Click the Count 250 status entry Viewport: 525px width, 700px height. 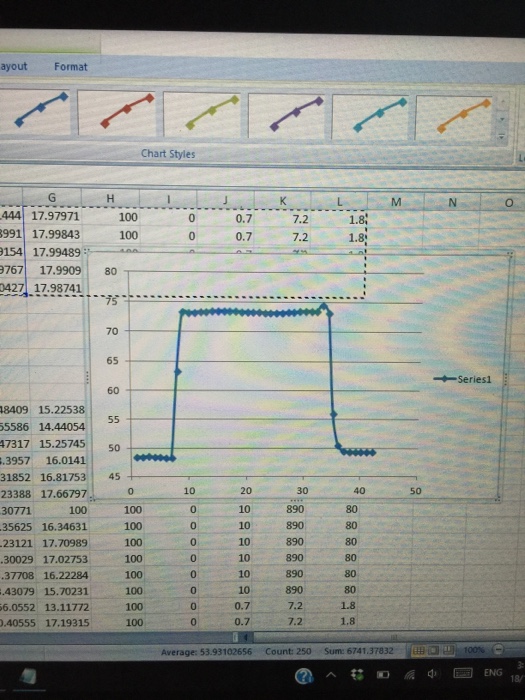click(288, 651)
